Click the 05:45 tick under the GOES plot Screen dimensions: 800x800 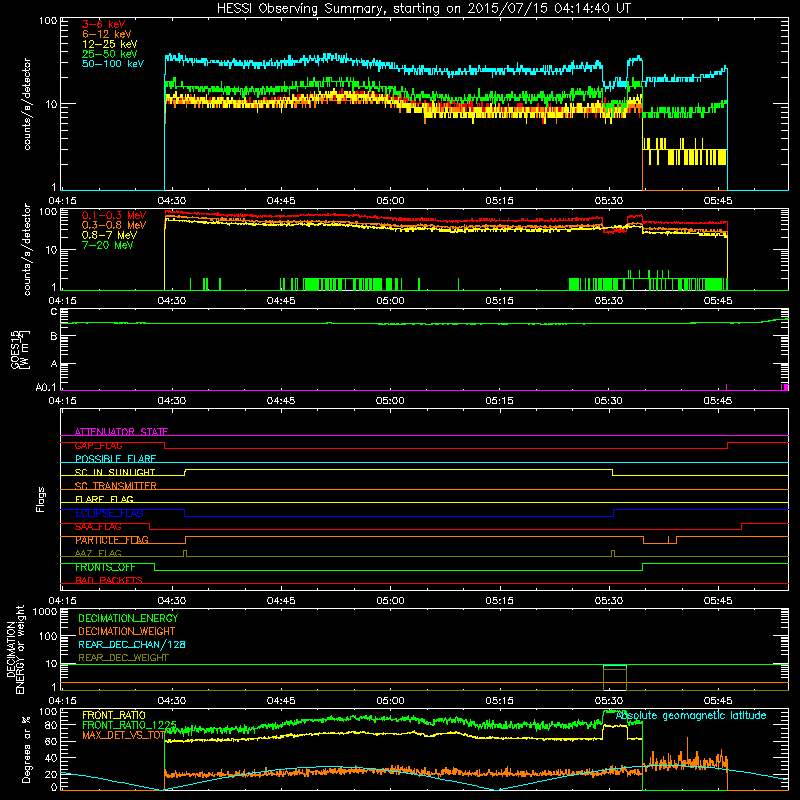[x=717, y=401]
